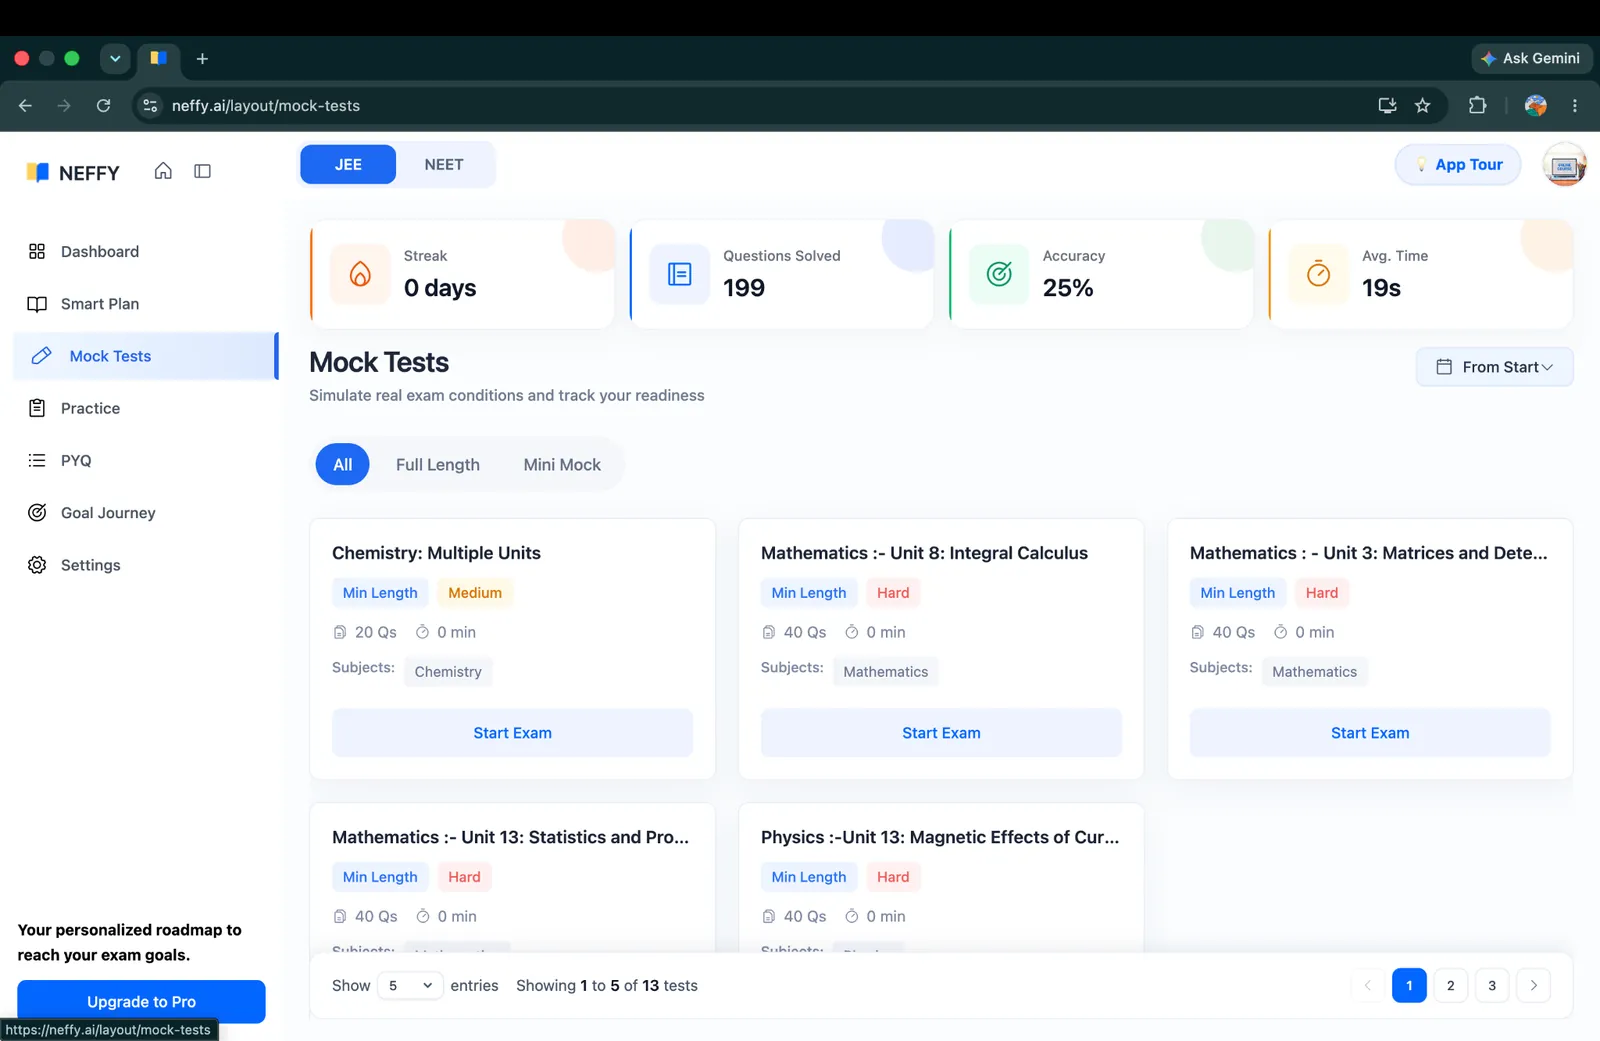Click the NEFFY logo
The height and width of the screenshot is (1041, 1600).
click(73, 172)
